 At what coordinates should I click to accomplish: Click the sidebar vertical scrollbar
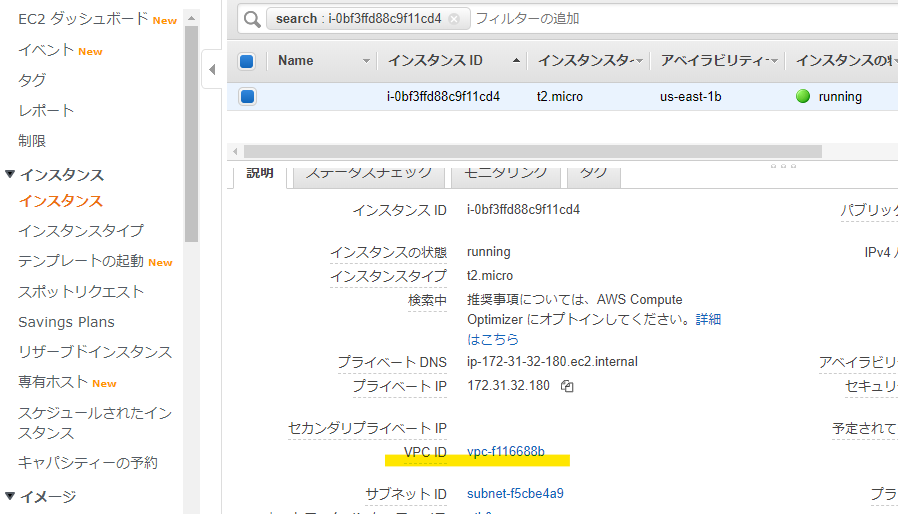pyautogui.click(x=191, y=134)
